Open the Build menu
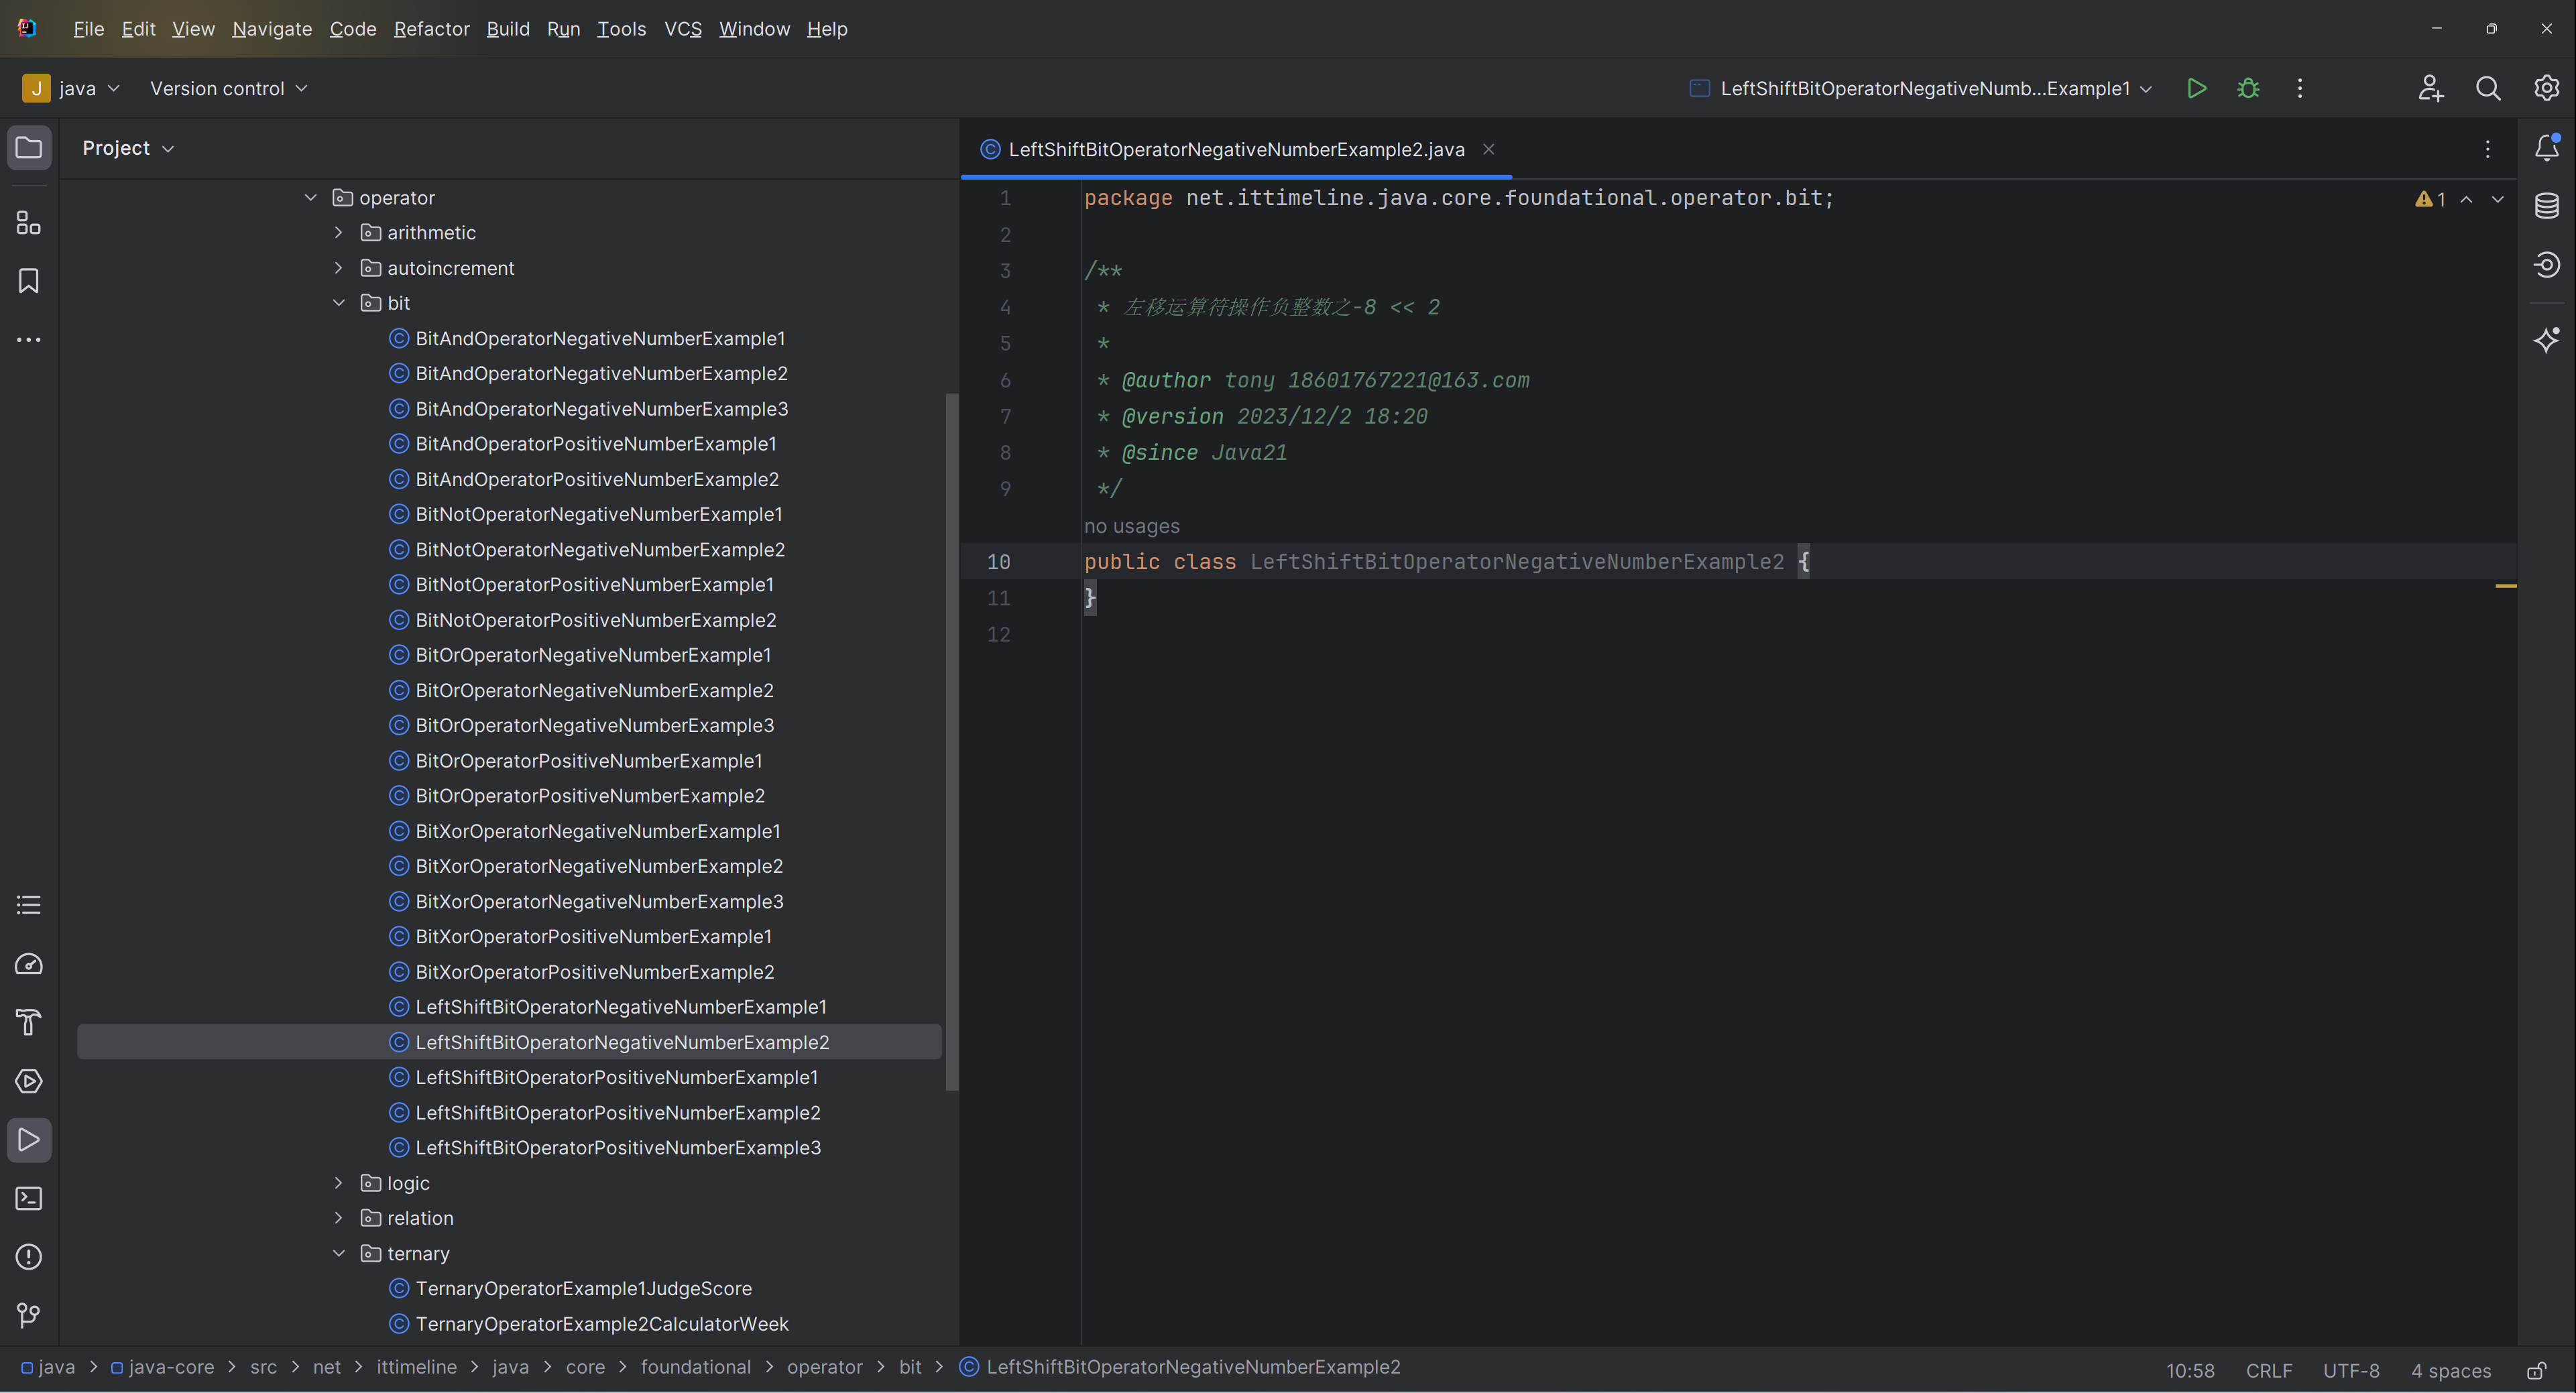Screen dimensions: 2576x1393 point(508,29)
